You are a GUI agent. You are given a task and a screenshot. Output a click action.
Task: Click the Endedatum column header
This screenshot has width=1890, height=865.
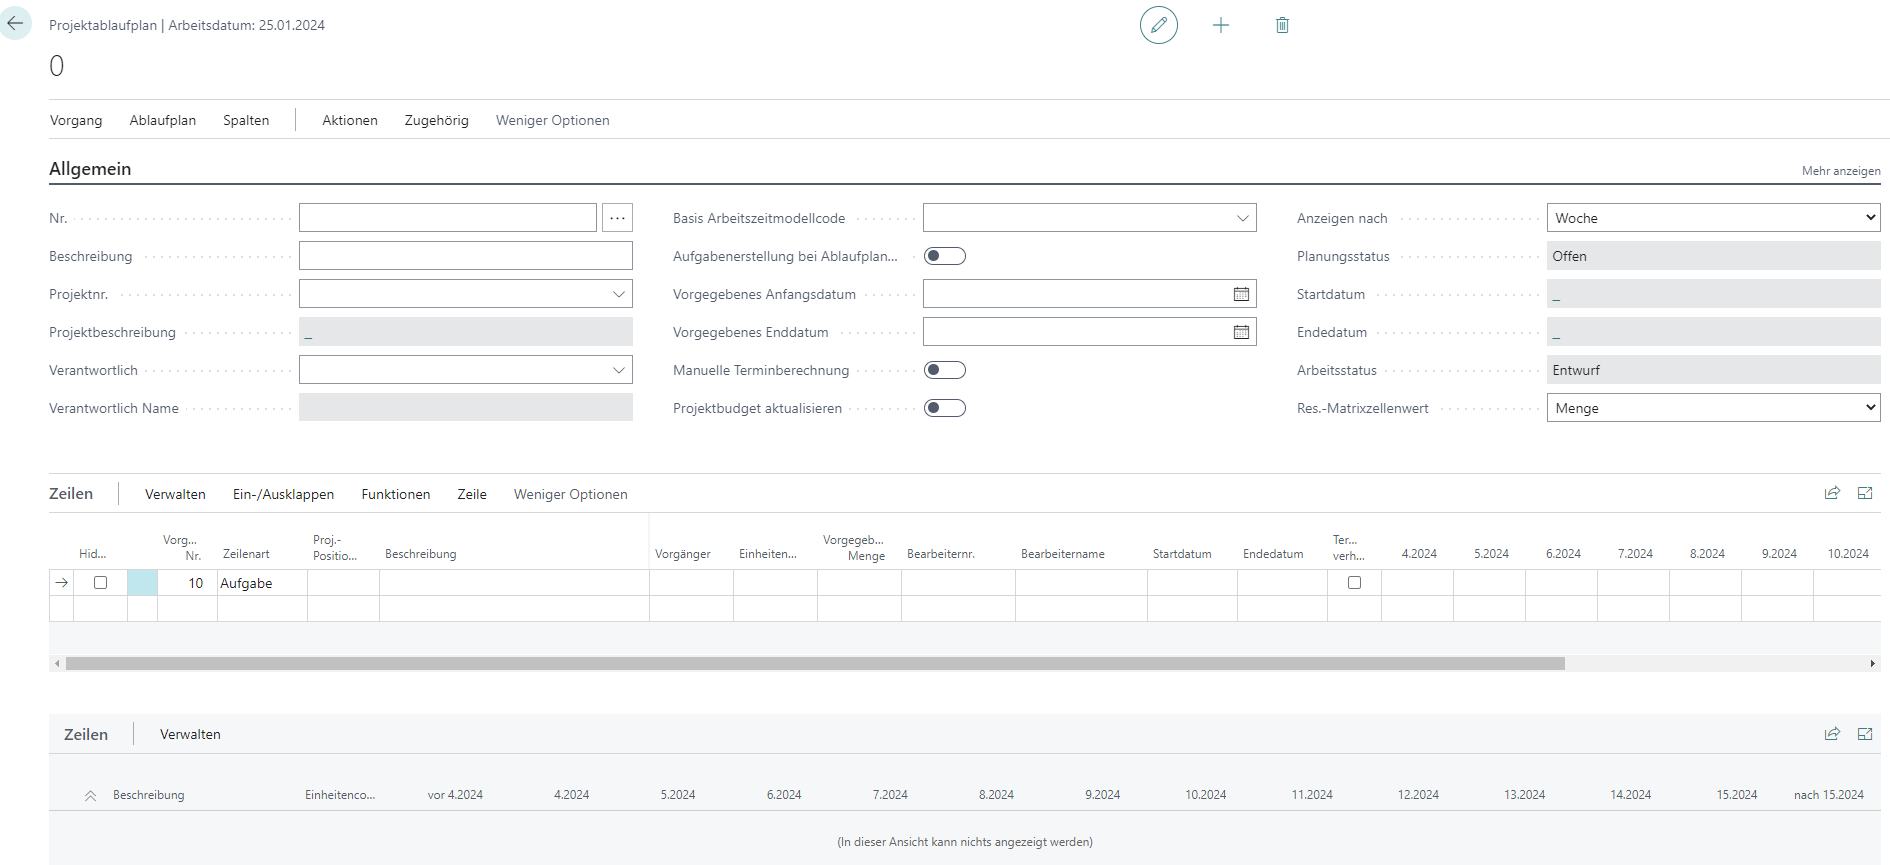[1273, 554]
